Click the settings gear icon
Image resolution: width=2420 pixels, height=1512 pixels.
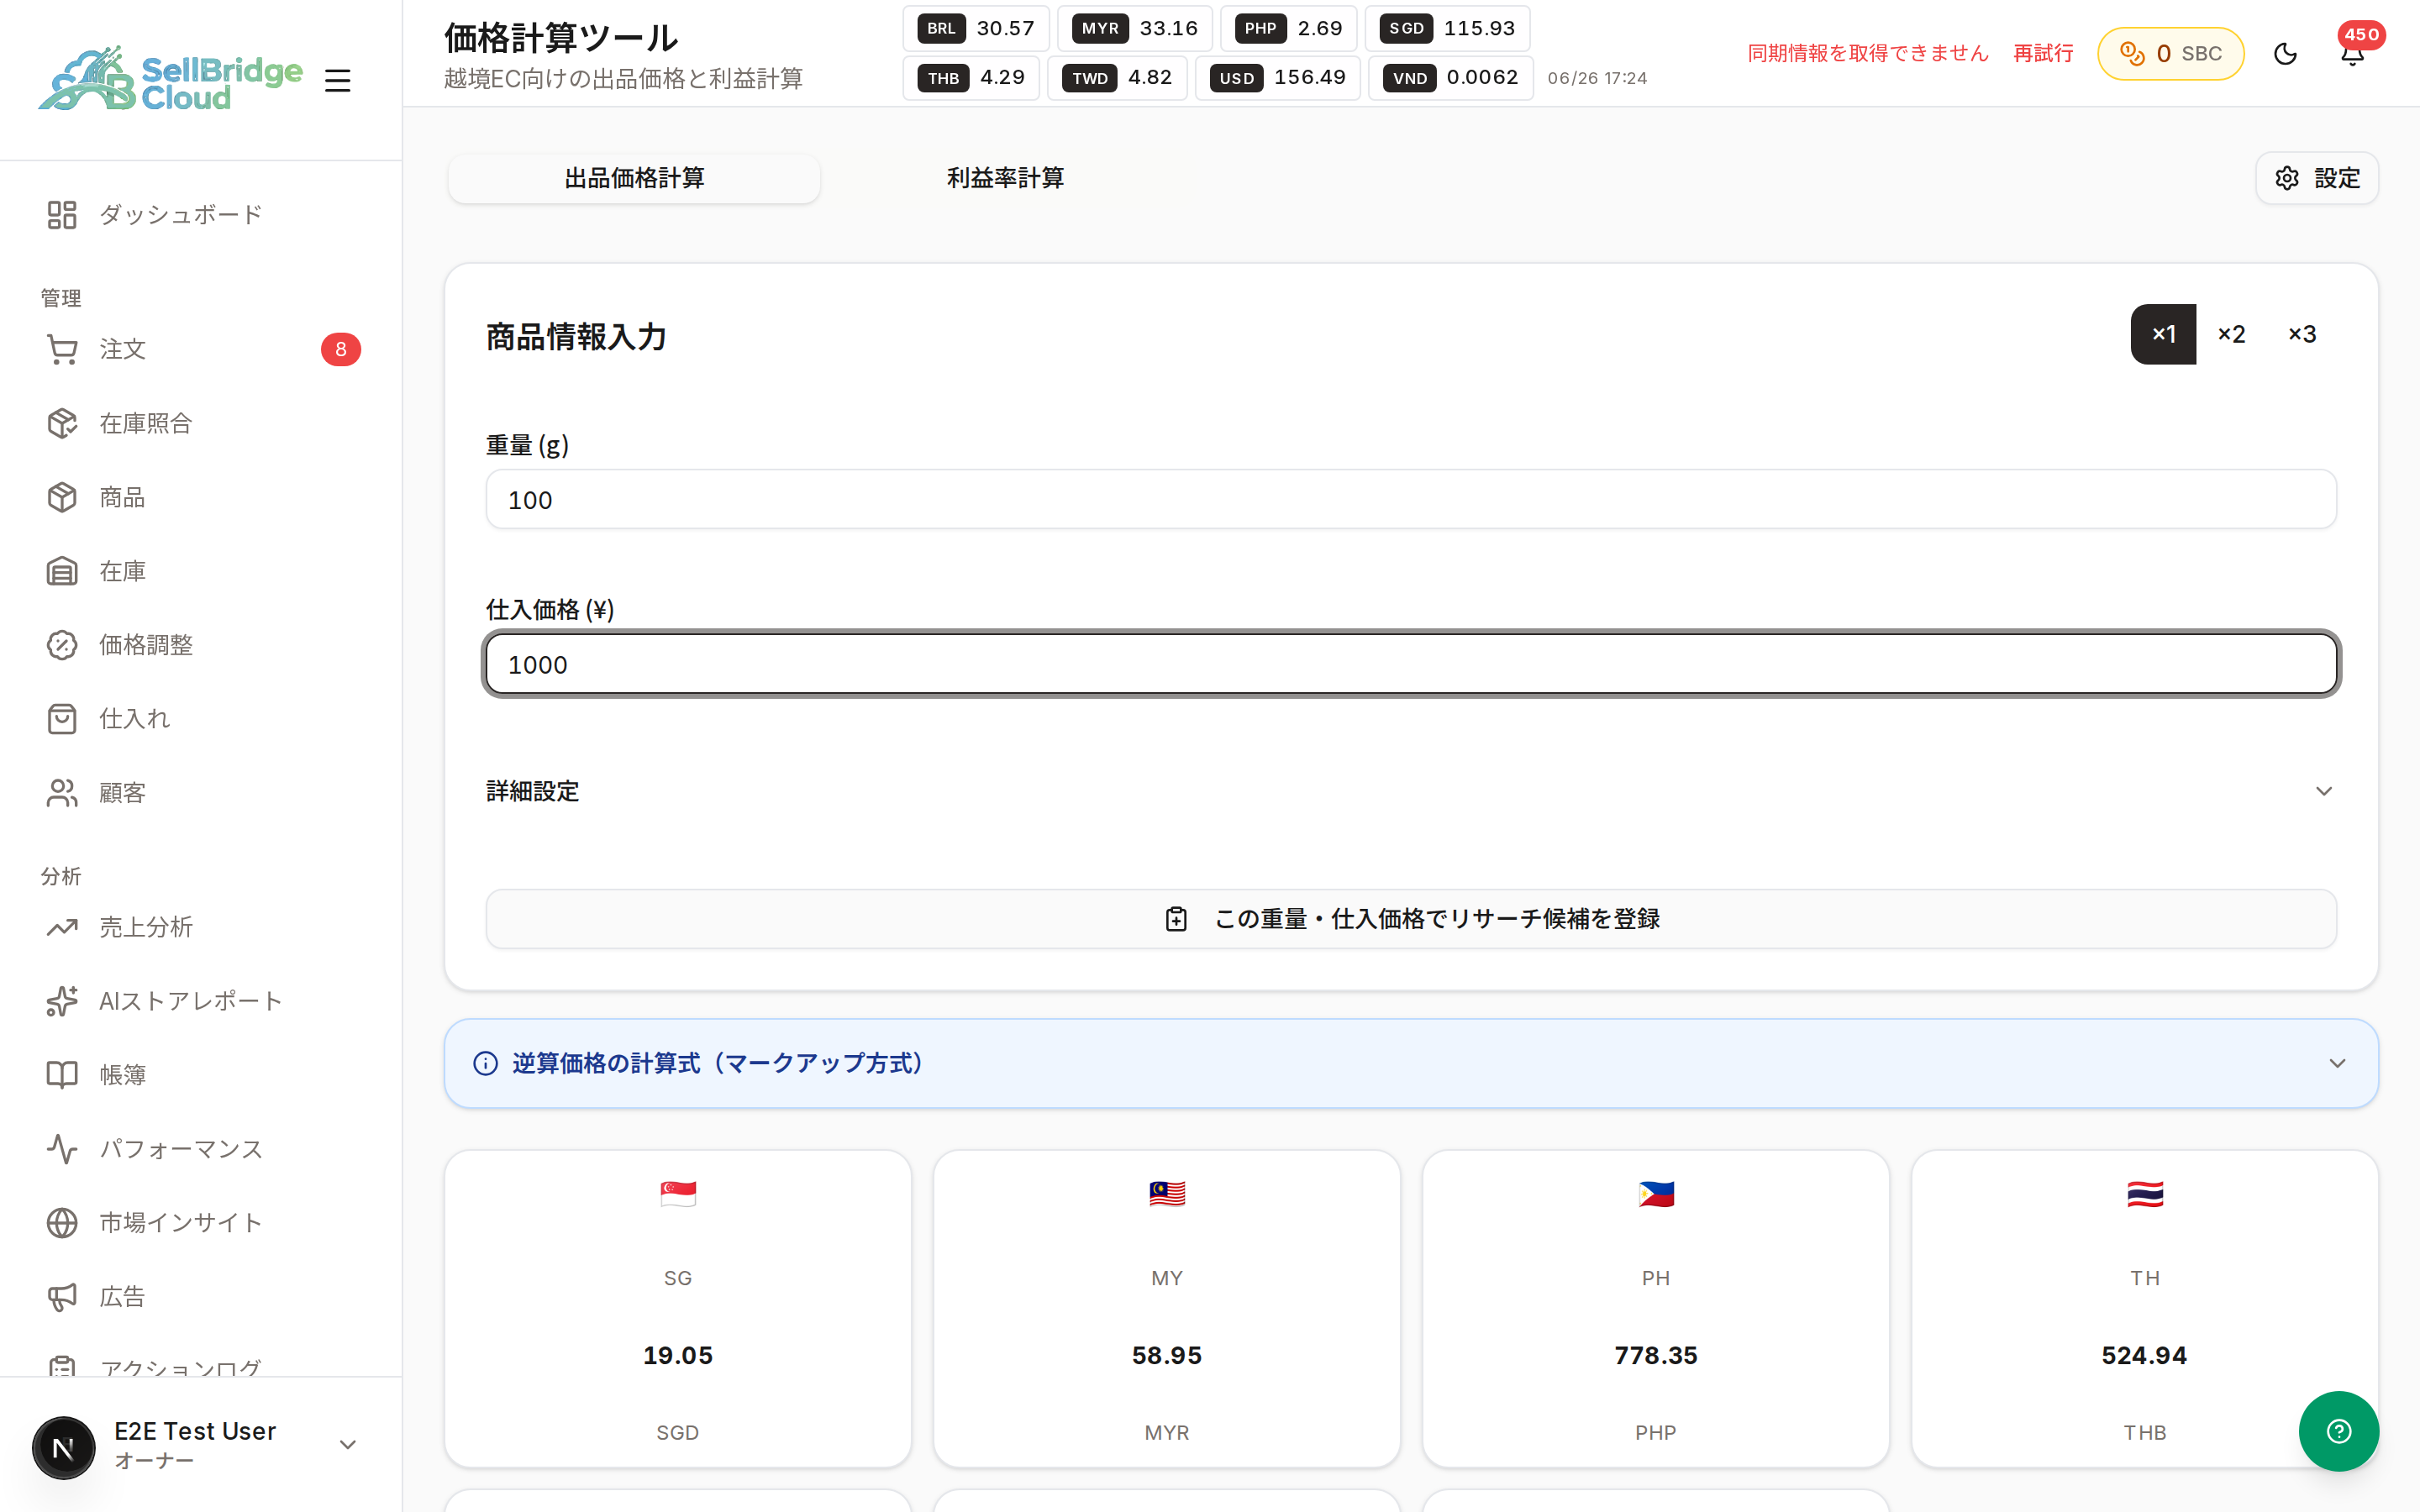pos(2287,178)
